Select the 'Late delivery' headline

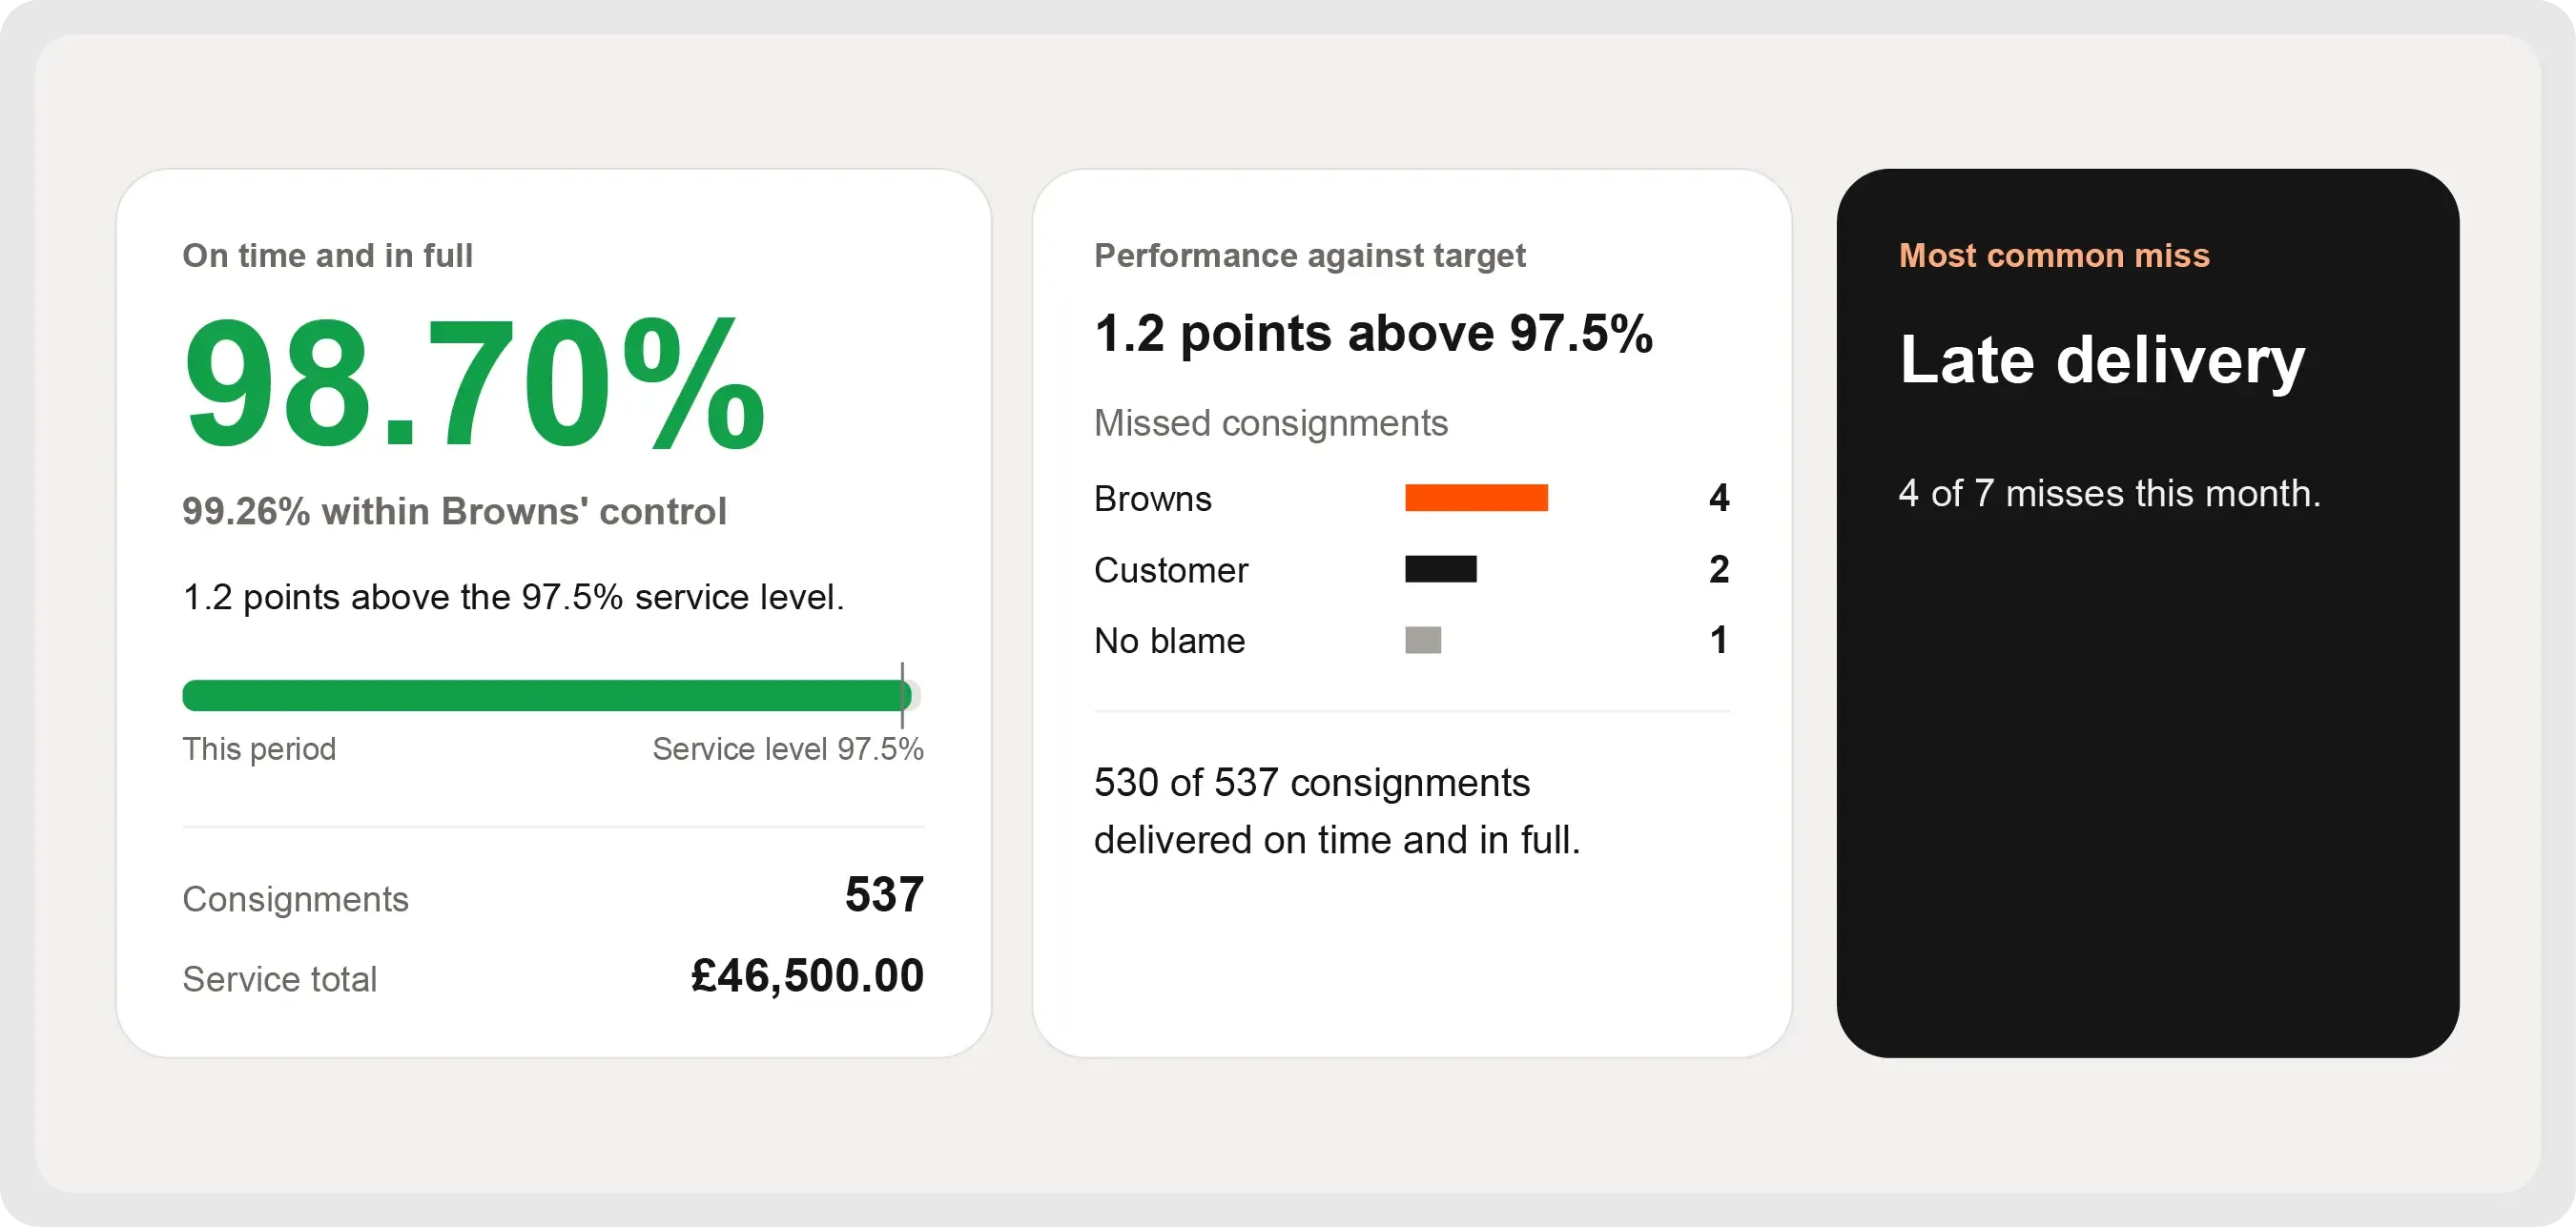pos(2102,361)
